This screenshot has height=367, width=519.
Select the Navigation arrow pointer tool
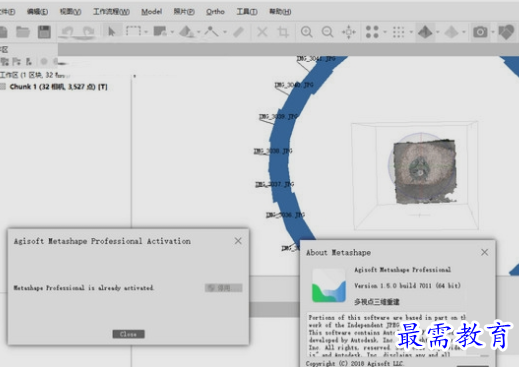112,32
